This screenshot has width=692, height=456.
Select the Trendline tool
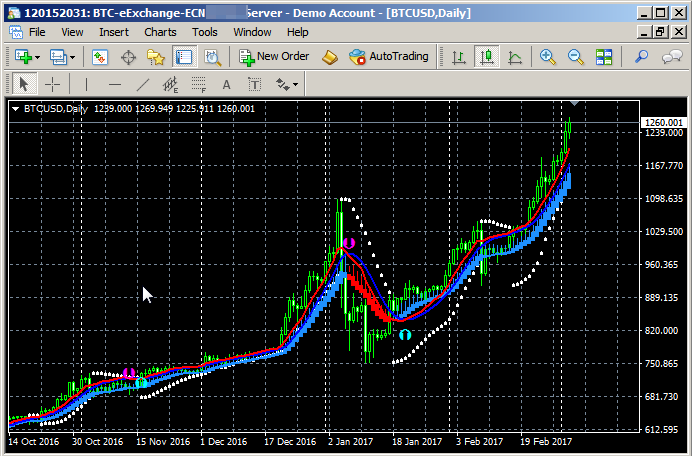(x=143, y=84)
